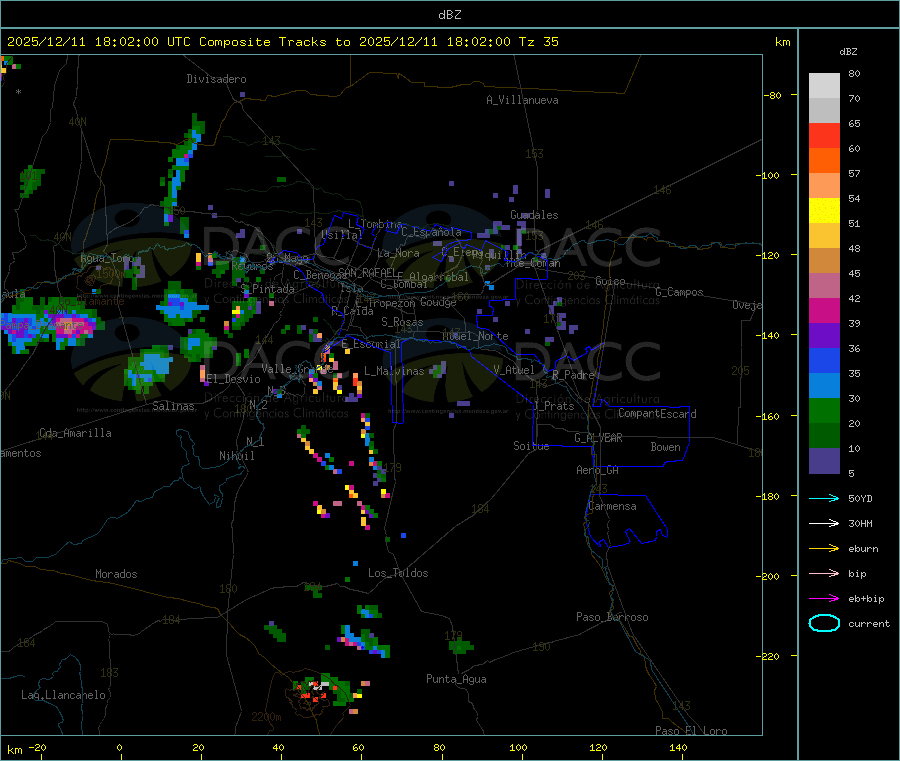Click the A_Villanueva map label
The height and width of the screenshot is (761, 900).
click(522, 100)
